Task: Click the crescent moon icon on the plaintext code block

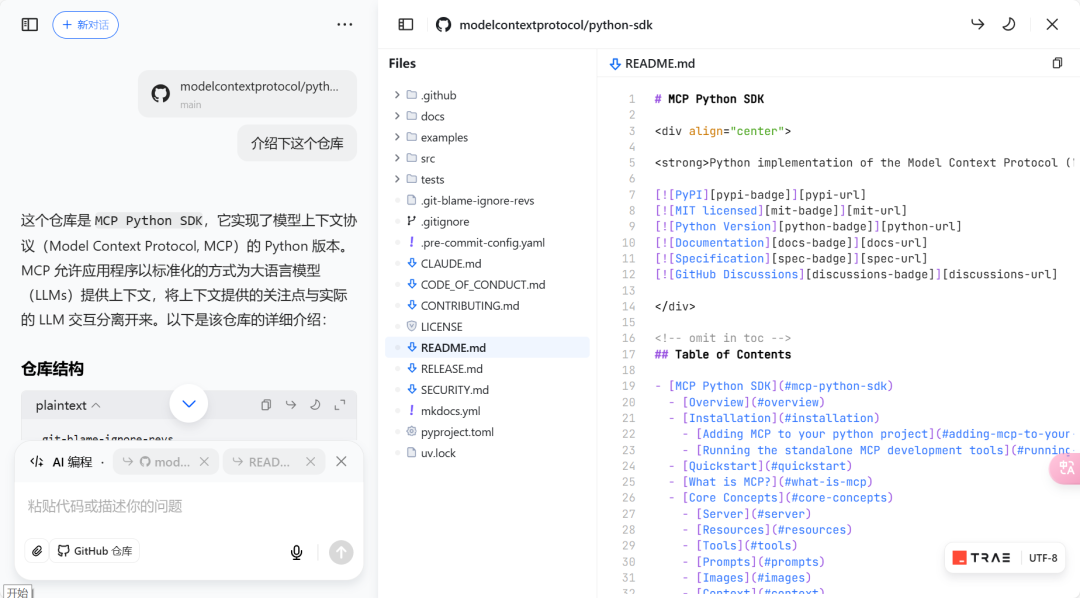Action: pyautogui.click(x=315, y=405)
